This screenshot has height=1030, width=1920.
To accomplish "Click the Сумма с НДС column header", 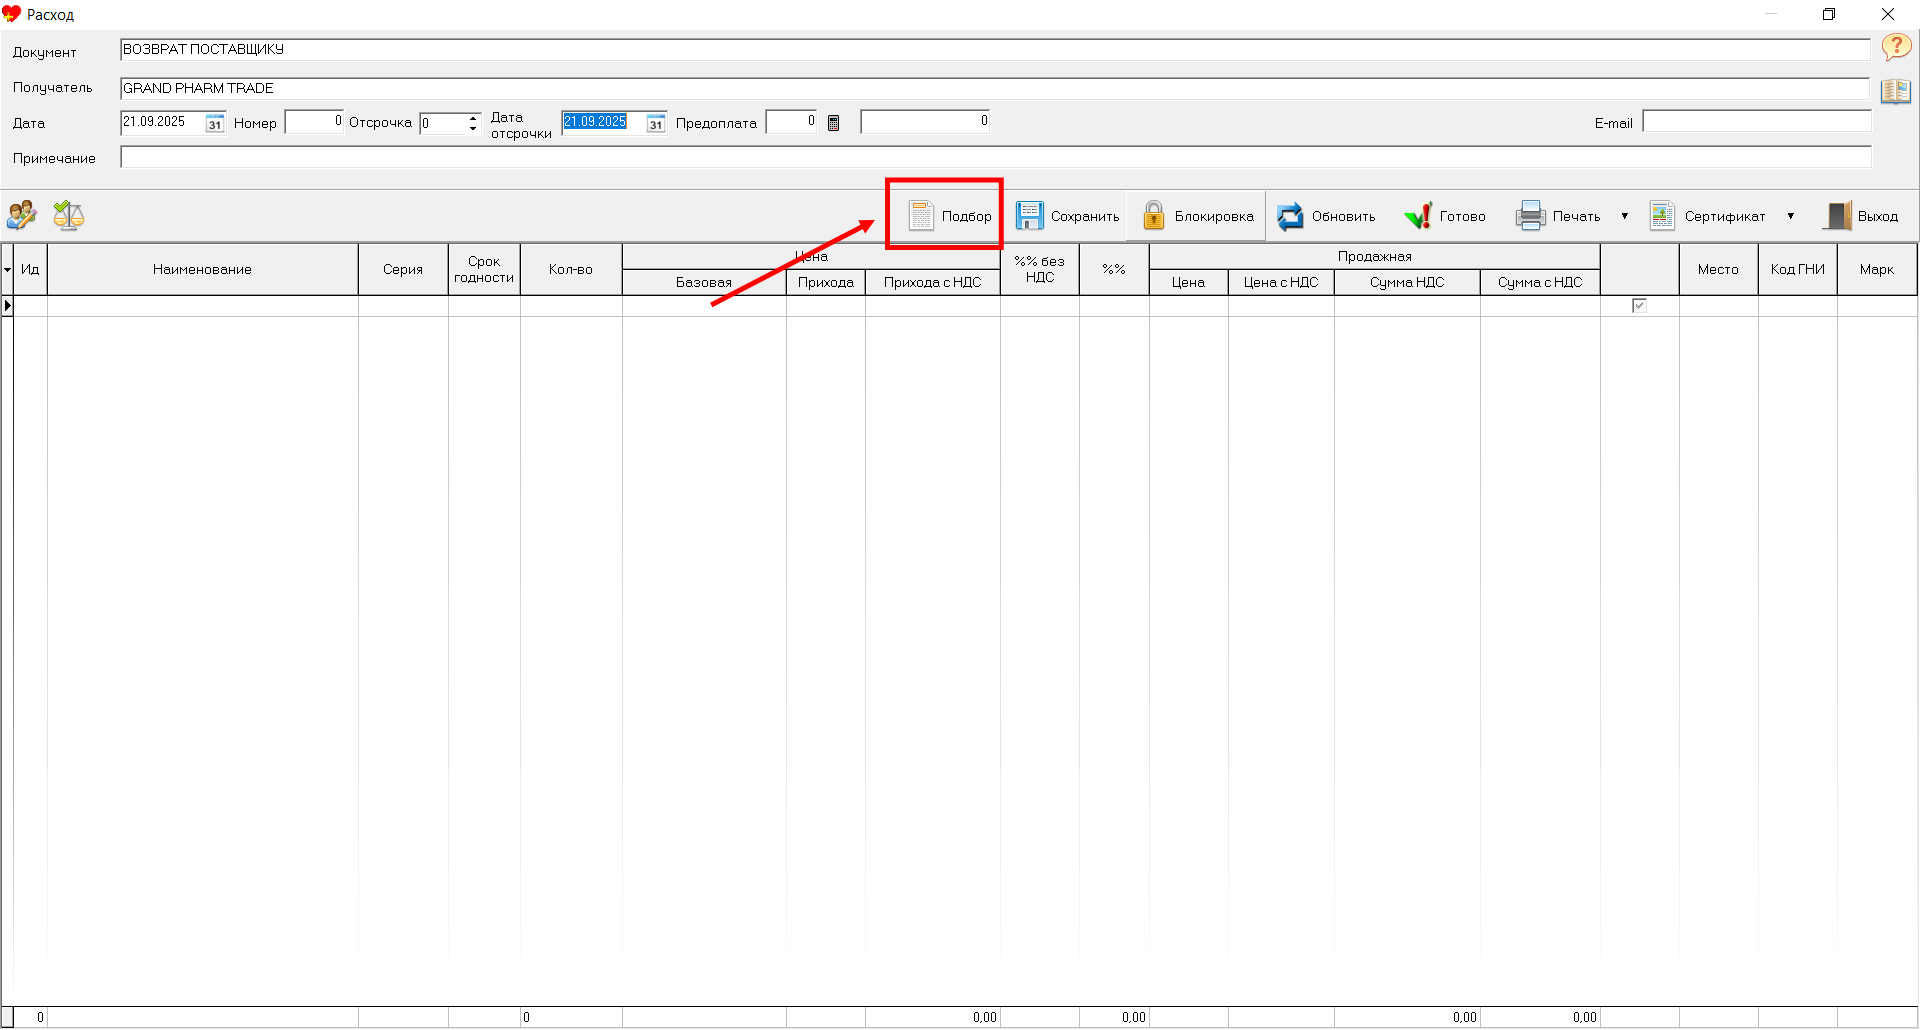I will click(1540, 283).
